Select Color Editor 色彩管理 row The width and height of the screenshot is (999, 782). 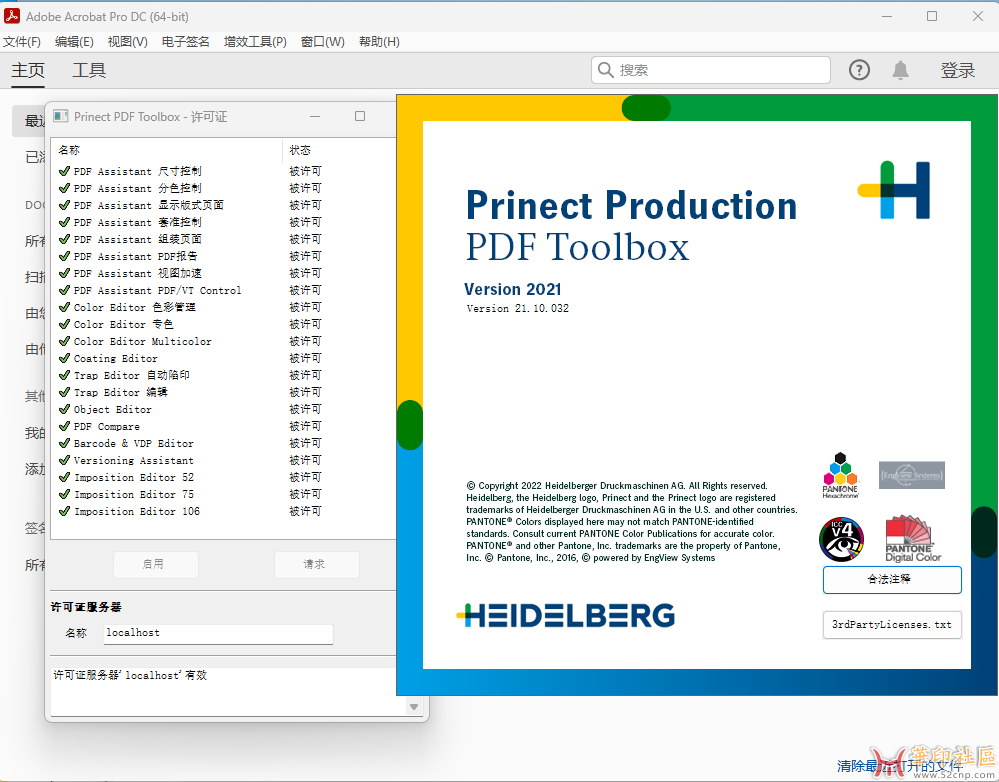224,307
